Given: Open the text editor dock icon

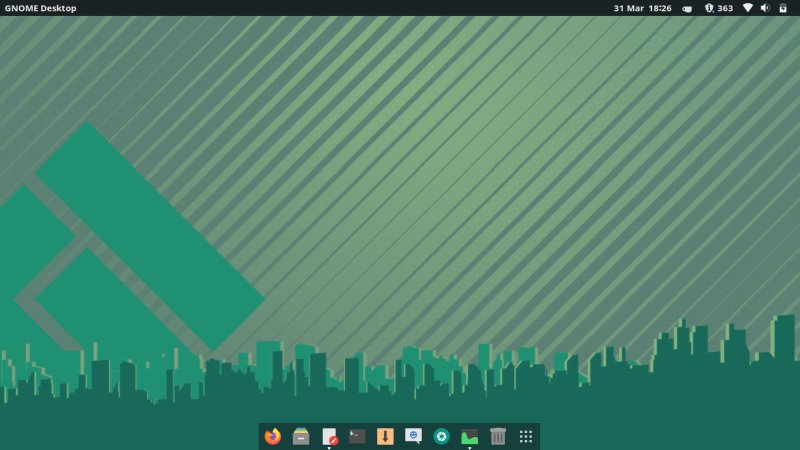Looking at the screenshot, I should coord(329,436).
